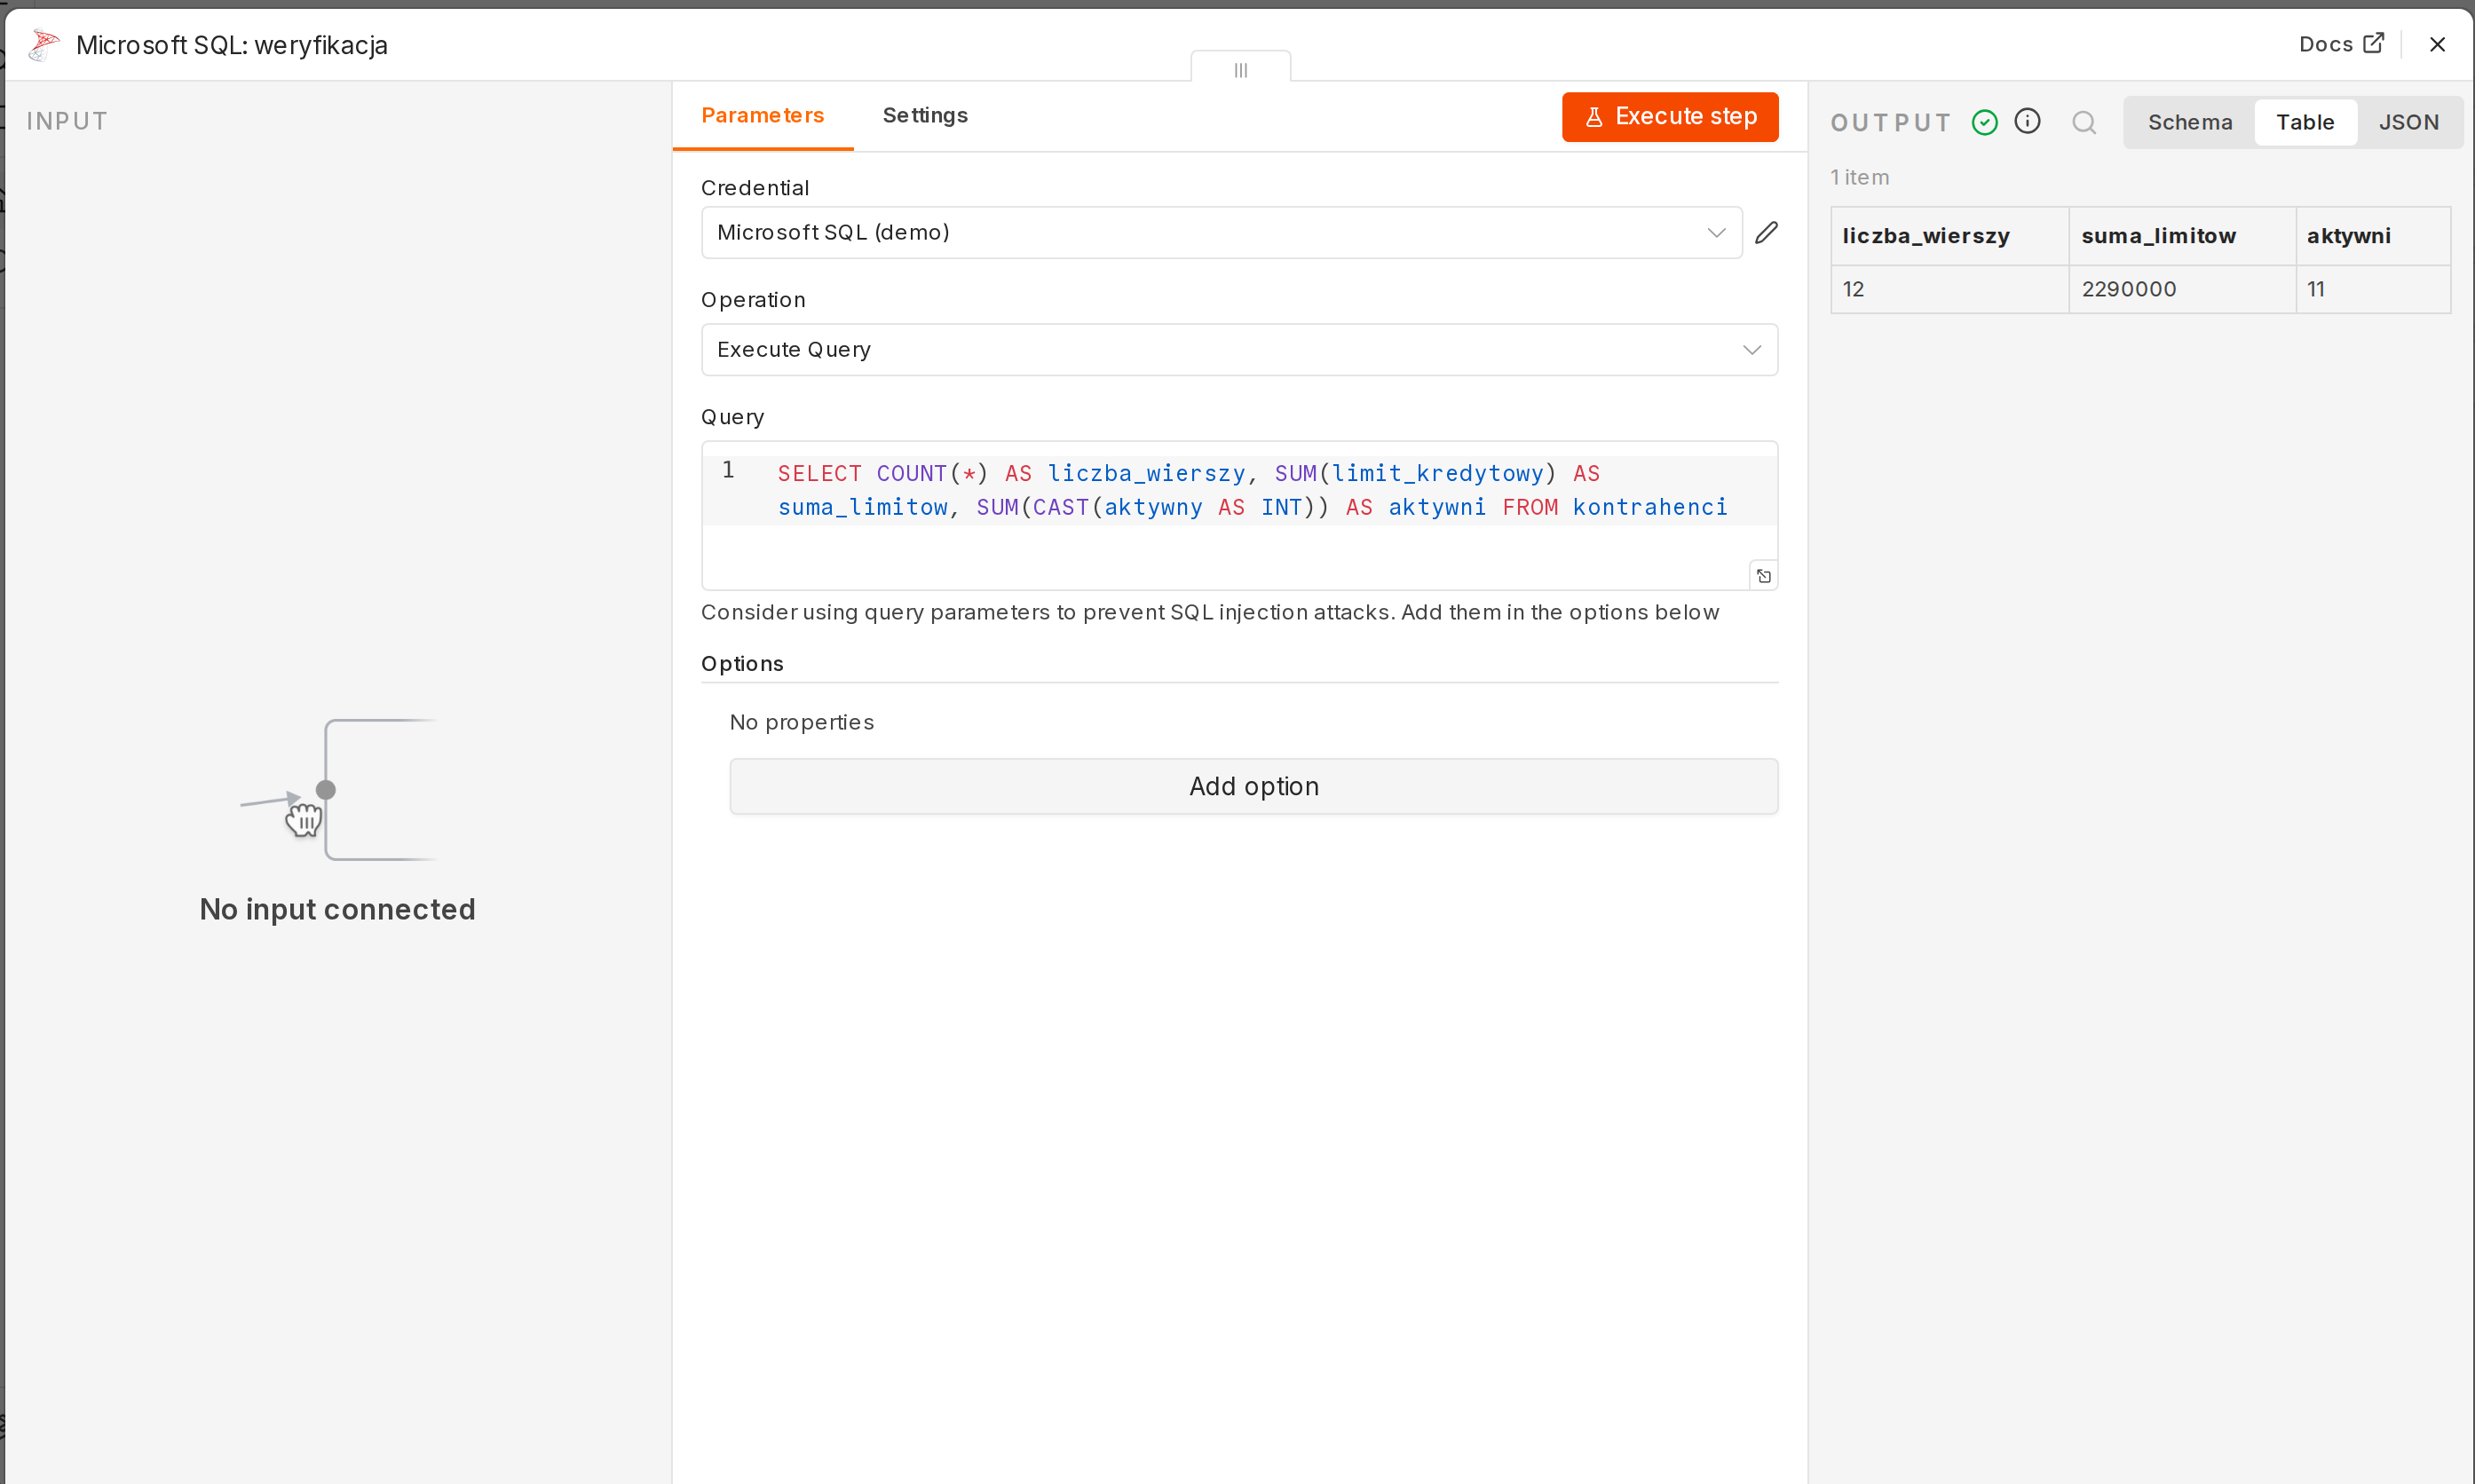Screen dimensions: 2475x1484
Task: Click the Microsoft SQL node icon in title
Action: tap(44, 45)
